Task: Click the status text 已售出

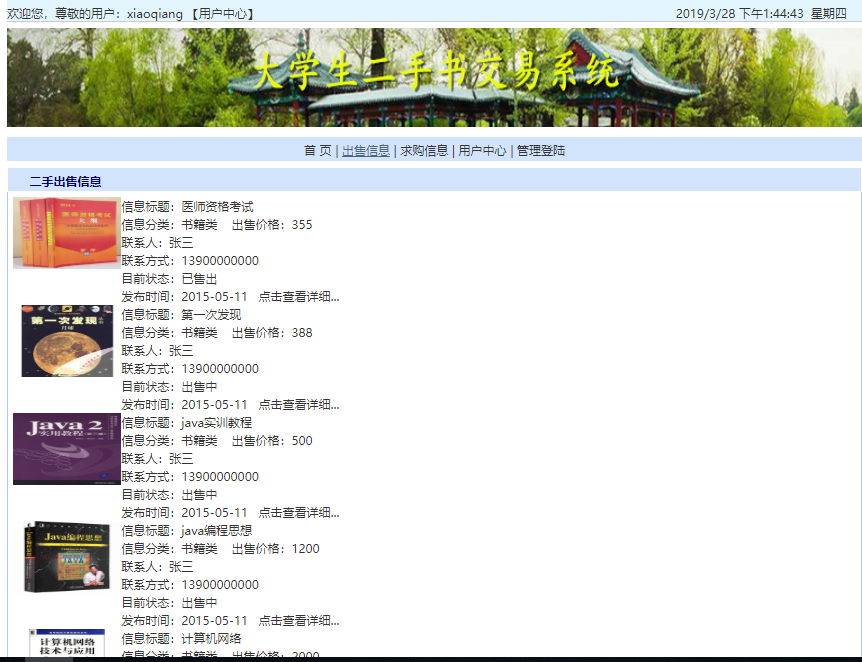Action: 199,279
